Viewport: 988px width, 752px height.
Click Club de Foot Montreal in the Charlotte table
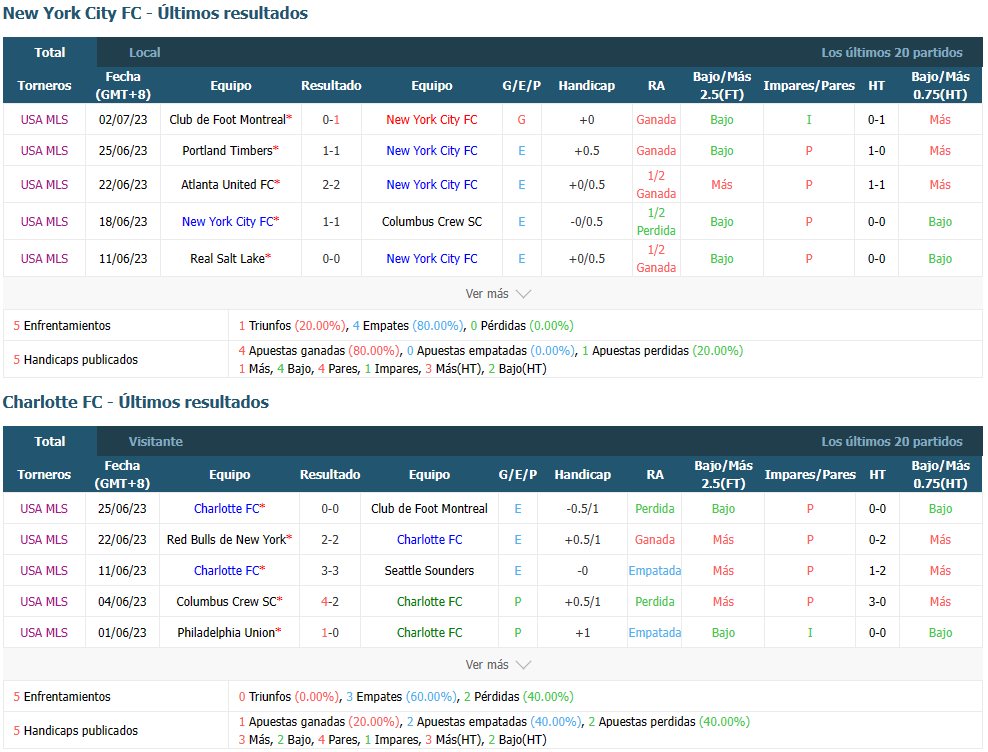[429, 509]
